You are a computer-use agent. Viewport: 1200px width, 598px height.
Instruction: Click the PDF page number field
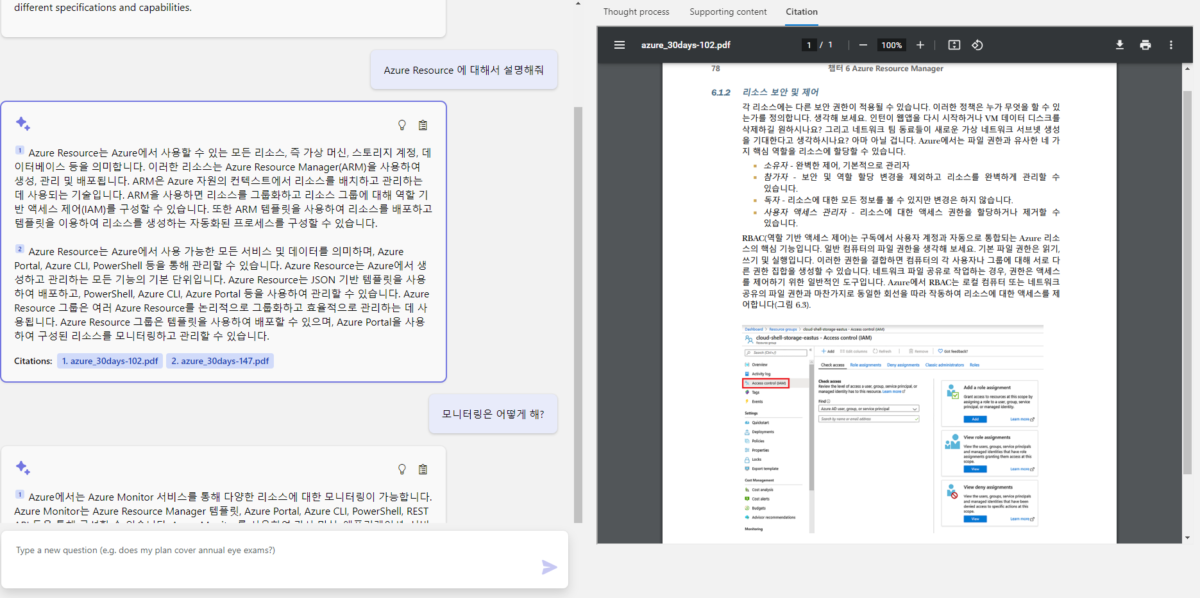pyautogui.click(x=809, y=45)
